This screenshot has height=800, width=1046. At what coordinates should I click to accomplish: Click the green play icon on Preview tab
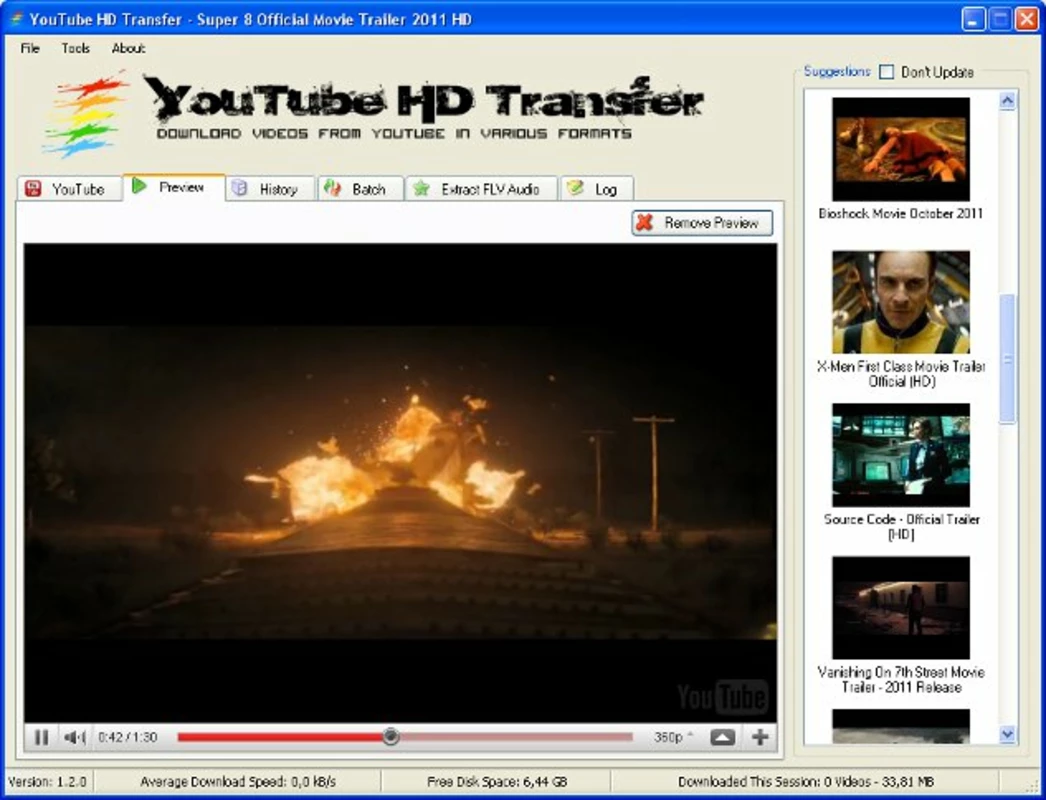pos(139,186)
